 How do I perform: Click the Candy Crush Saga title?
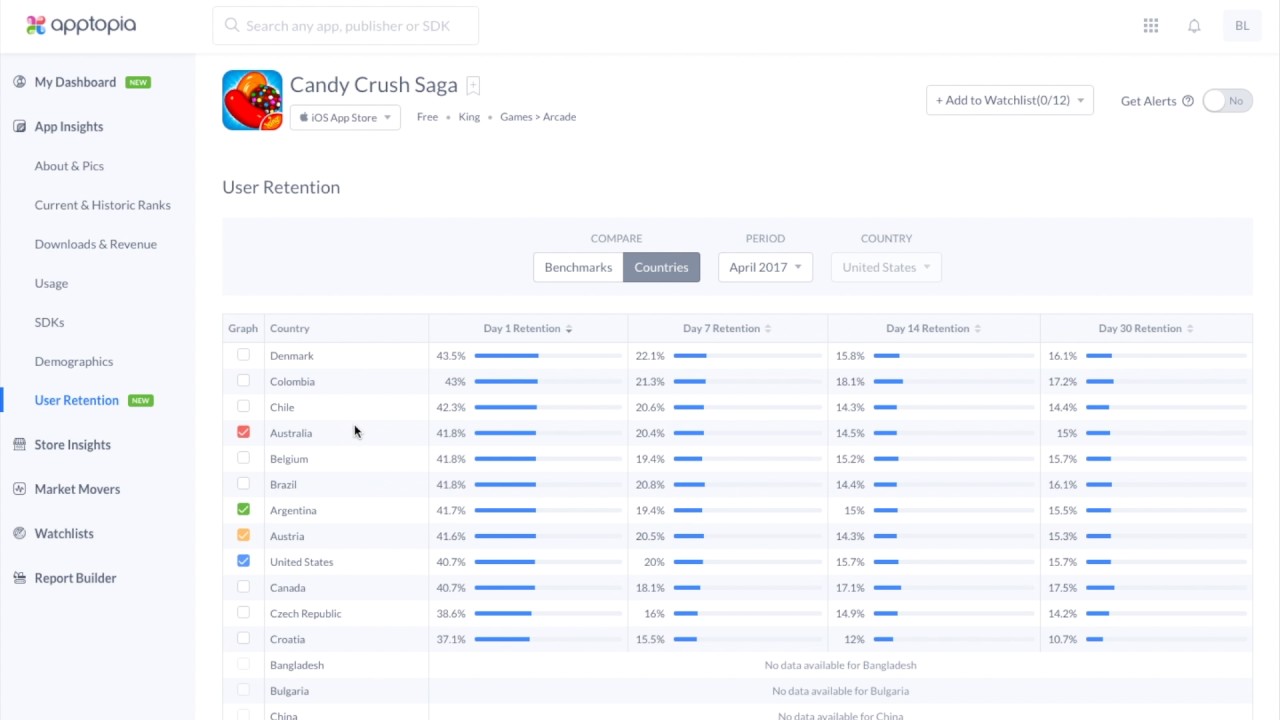click(373, 85)
